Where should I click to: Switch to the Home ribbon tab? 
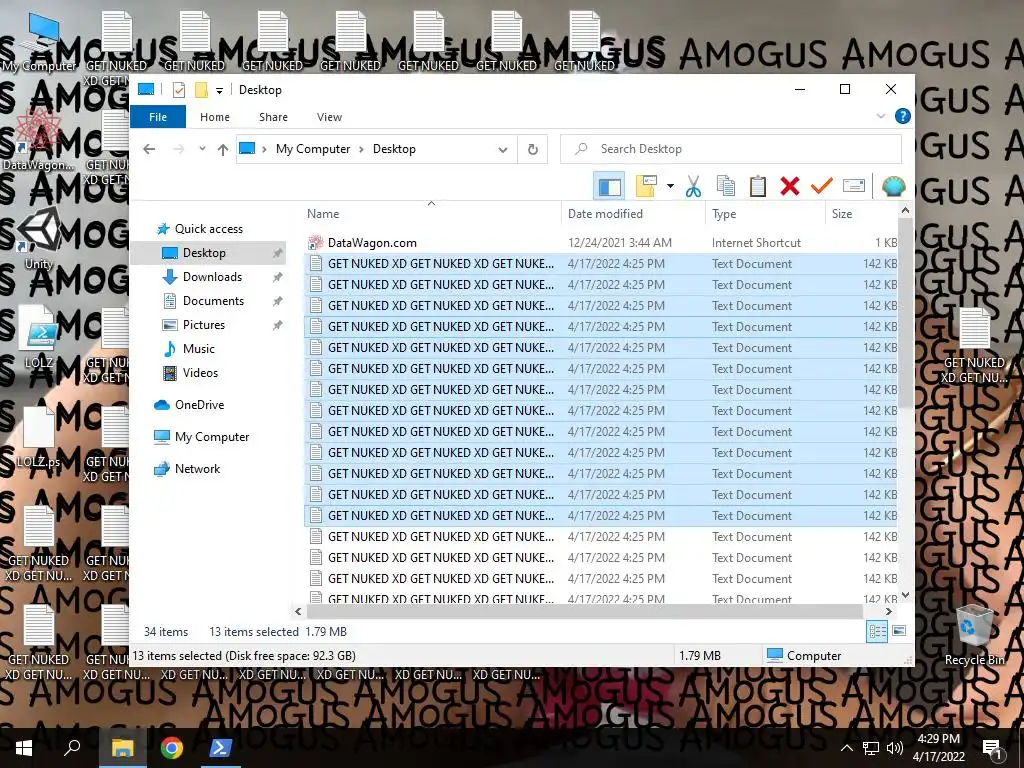215,117
